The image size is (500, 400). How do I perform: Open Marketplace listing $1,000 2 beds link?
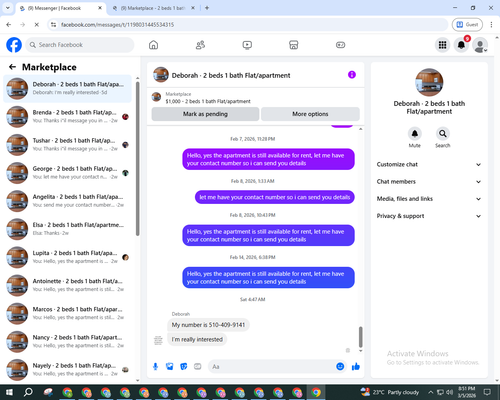click(x=208, y=101)
